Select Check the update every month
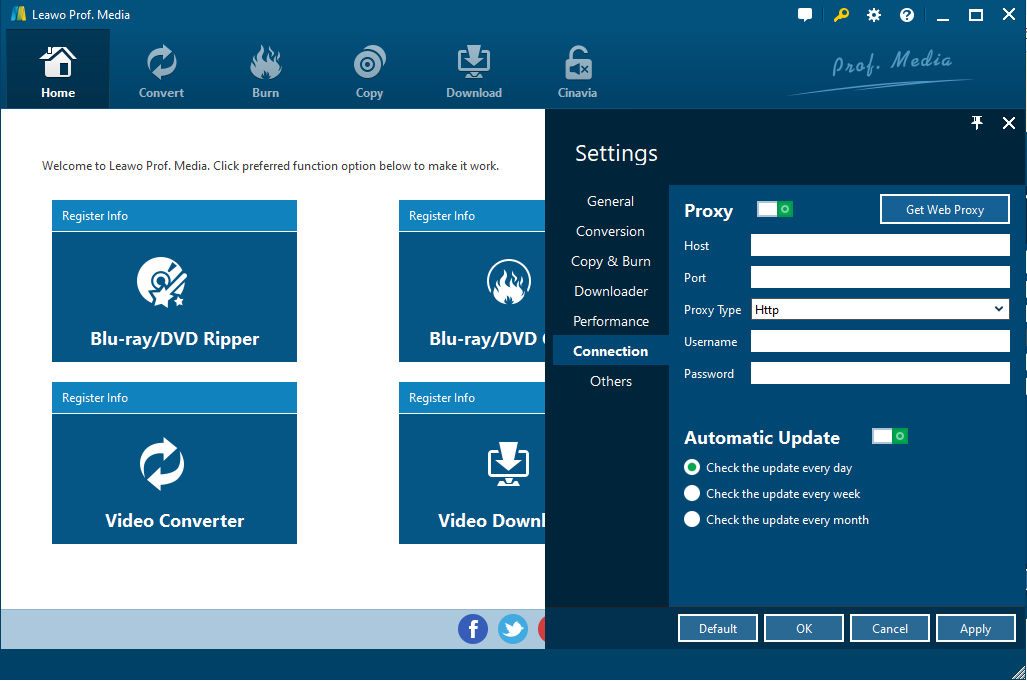This screenshot has height=681, width=1027. (692, 519)
